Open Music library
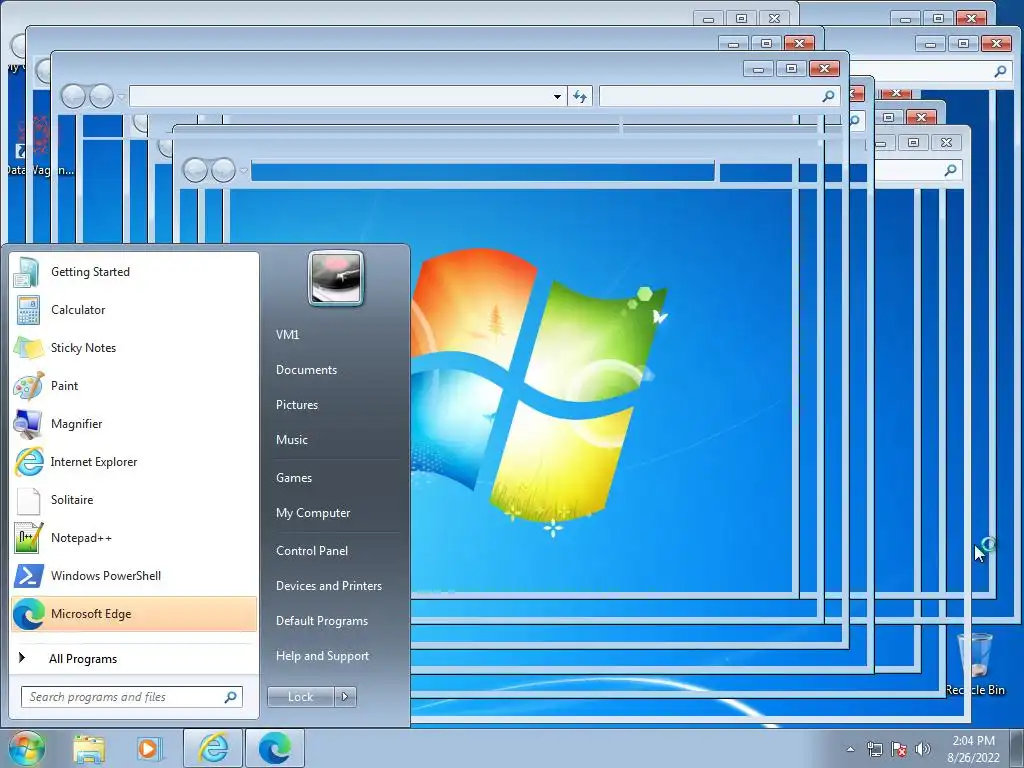The height and width of the screenshot is (768, 1024). [x=292, y=440]
